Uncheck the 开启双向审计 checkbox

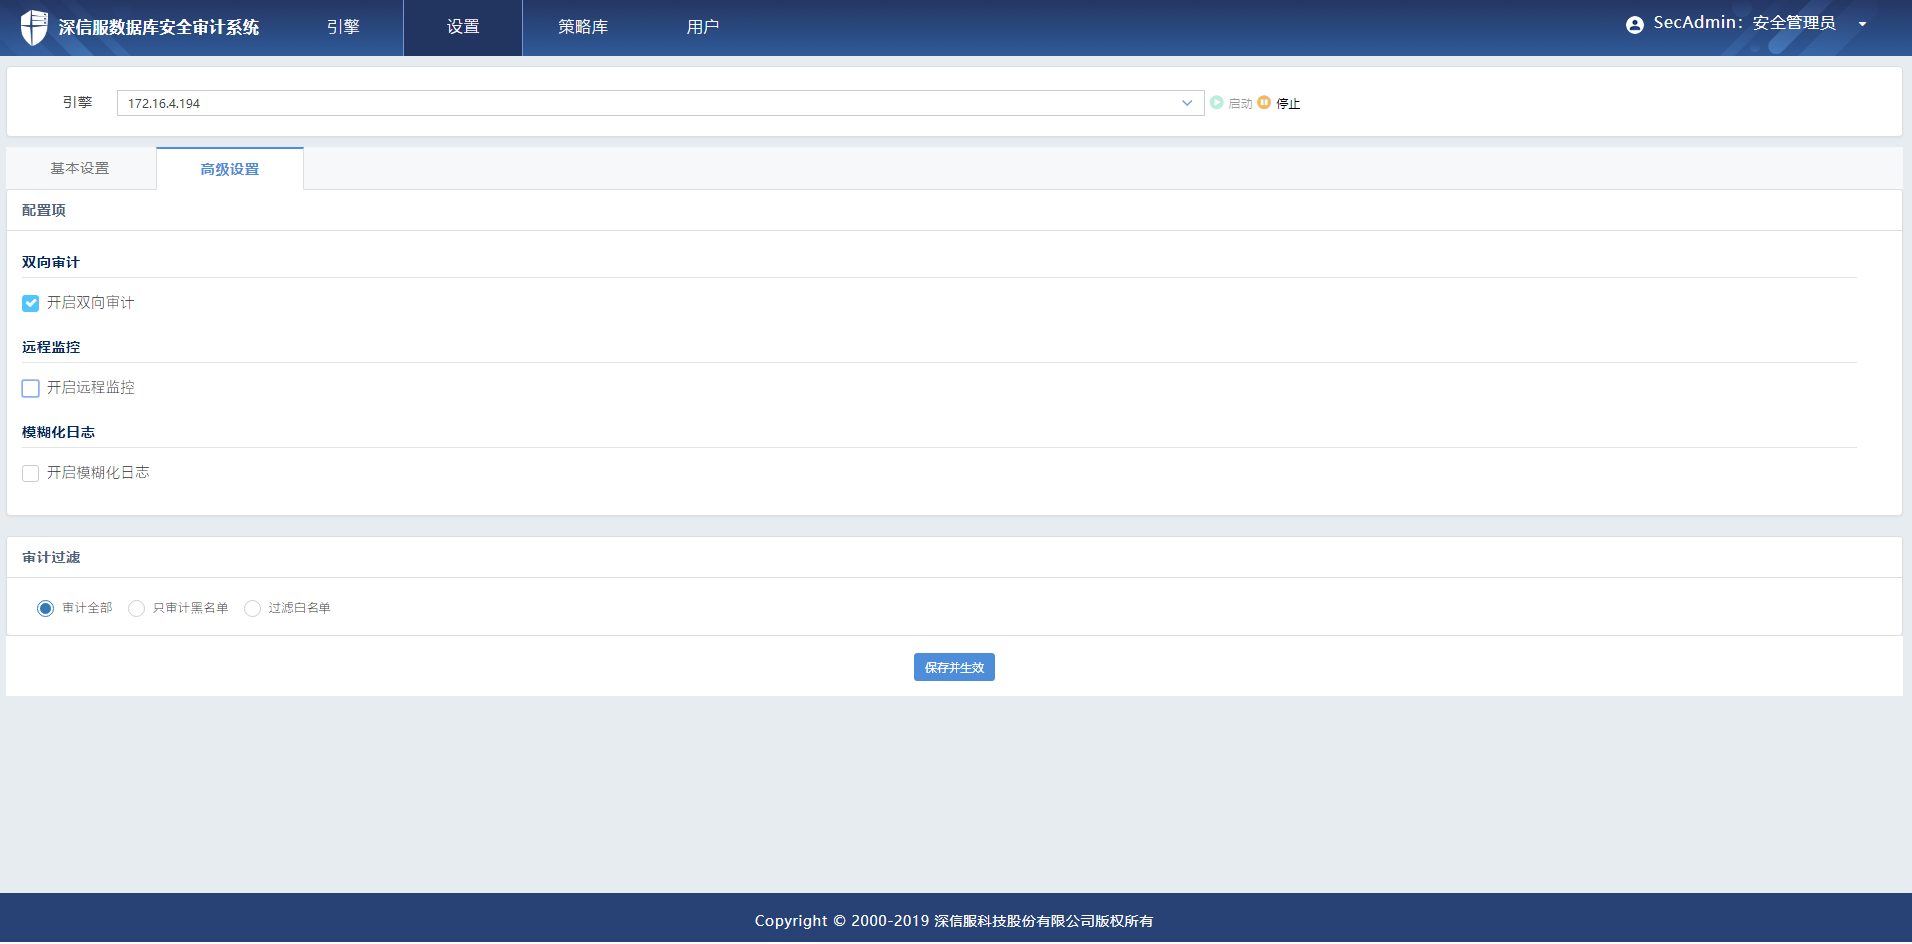[31, 303]
